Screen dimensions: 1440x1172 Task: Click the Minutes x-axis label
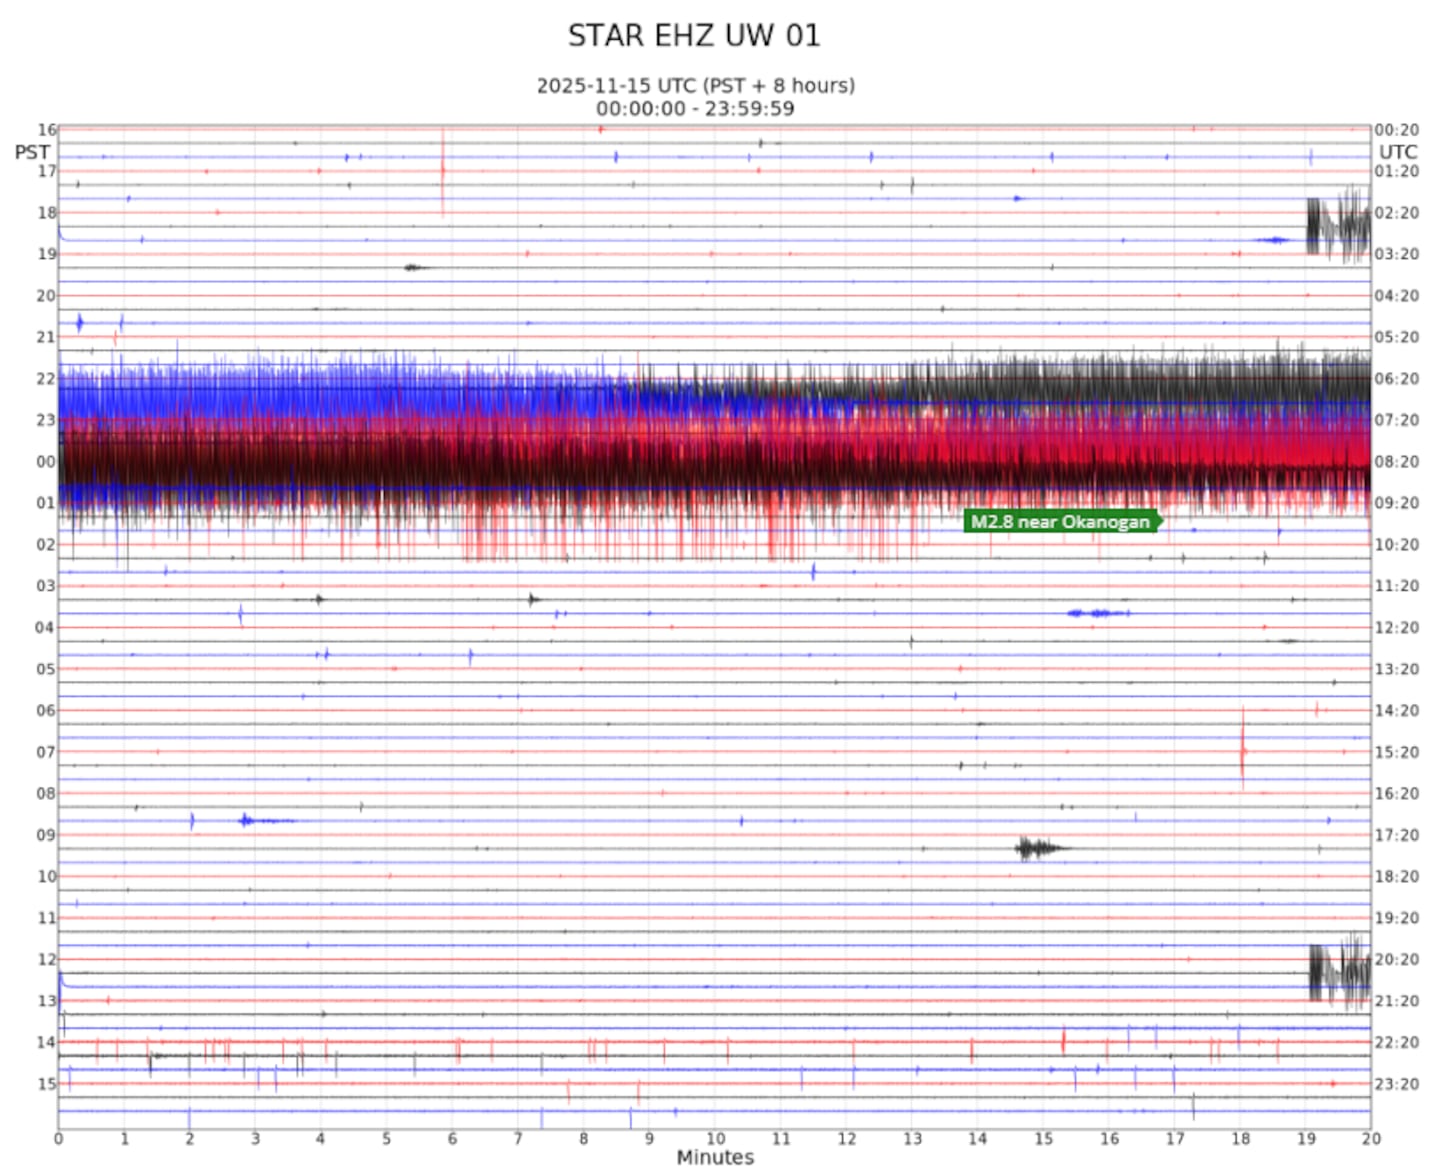coord(715,1157)
